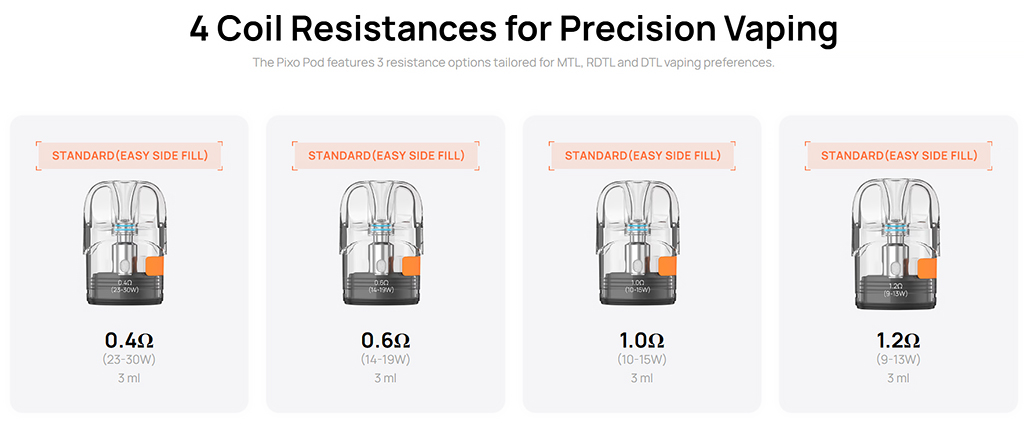Click the orange fill plug on the 1.2Ω pod
This screenshot has height=424, width=1024.
click(926, 269)
